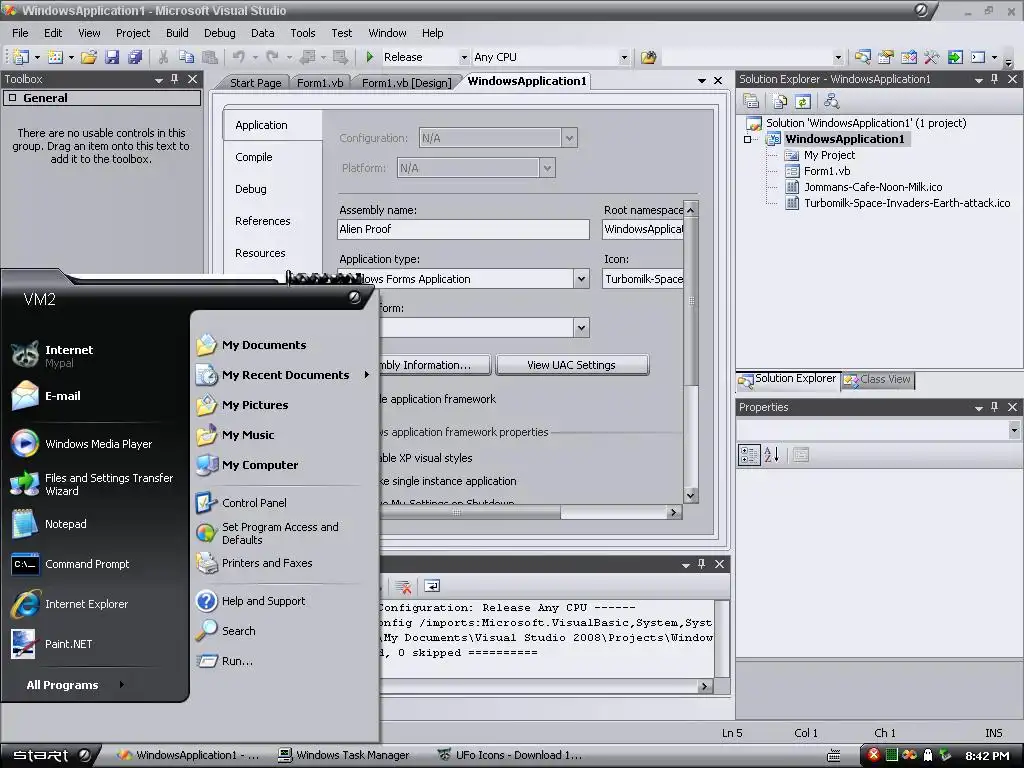The height and width of the screenshot is (768, 1024).
Task: Click the View UAC Settings button
Action: point(572,365)
